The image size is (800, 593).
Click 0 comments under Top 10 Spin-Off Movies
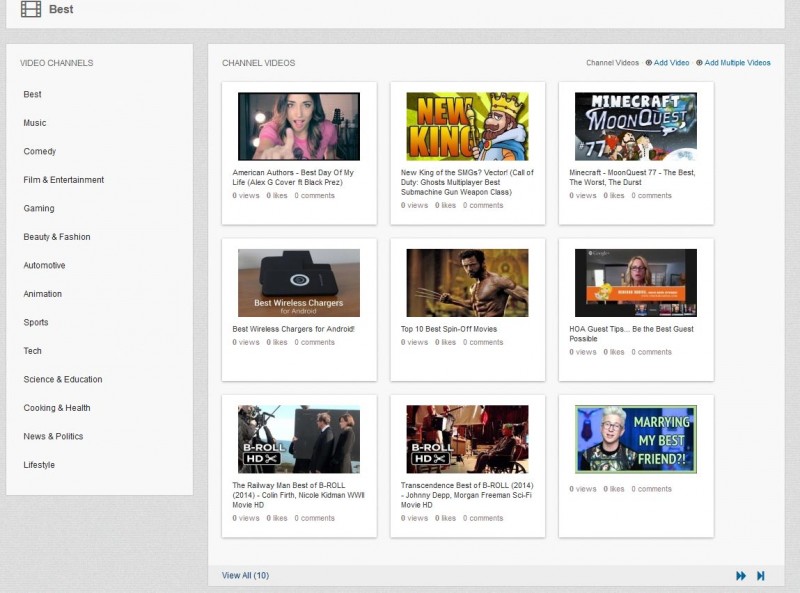point(483,342)
